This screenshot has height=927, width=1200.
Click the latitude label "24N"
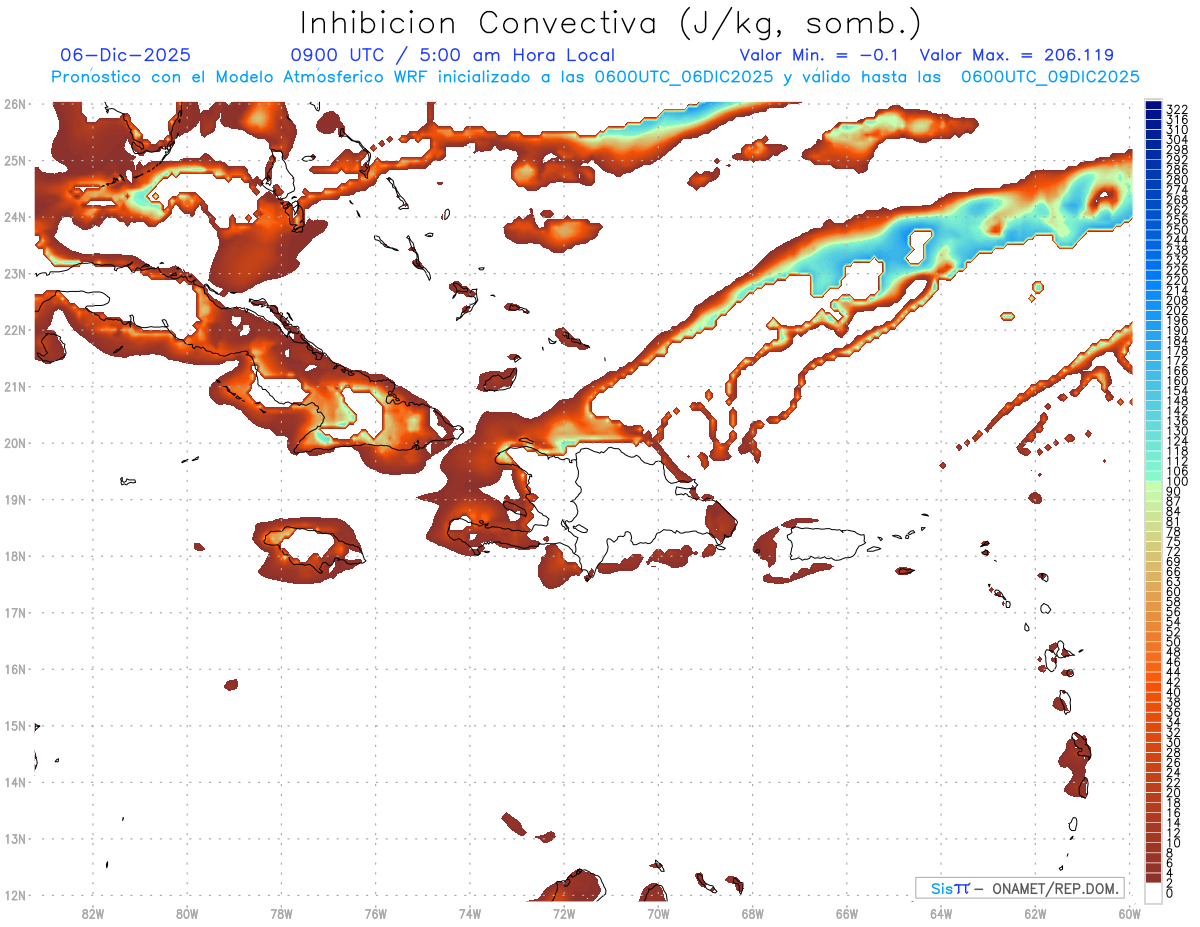[x=15, y=217]
